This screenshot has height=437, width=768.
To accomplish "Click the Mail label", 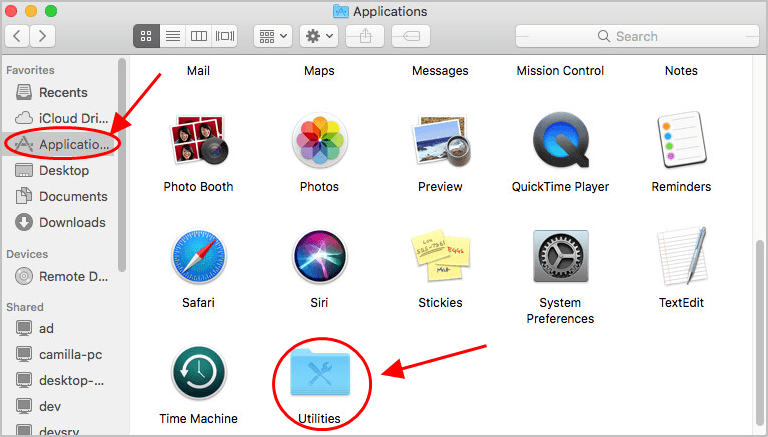I will point(198,71).
